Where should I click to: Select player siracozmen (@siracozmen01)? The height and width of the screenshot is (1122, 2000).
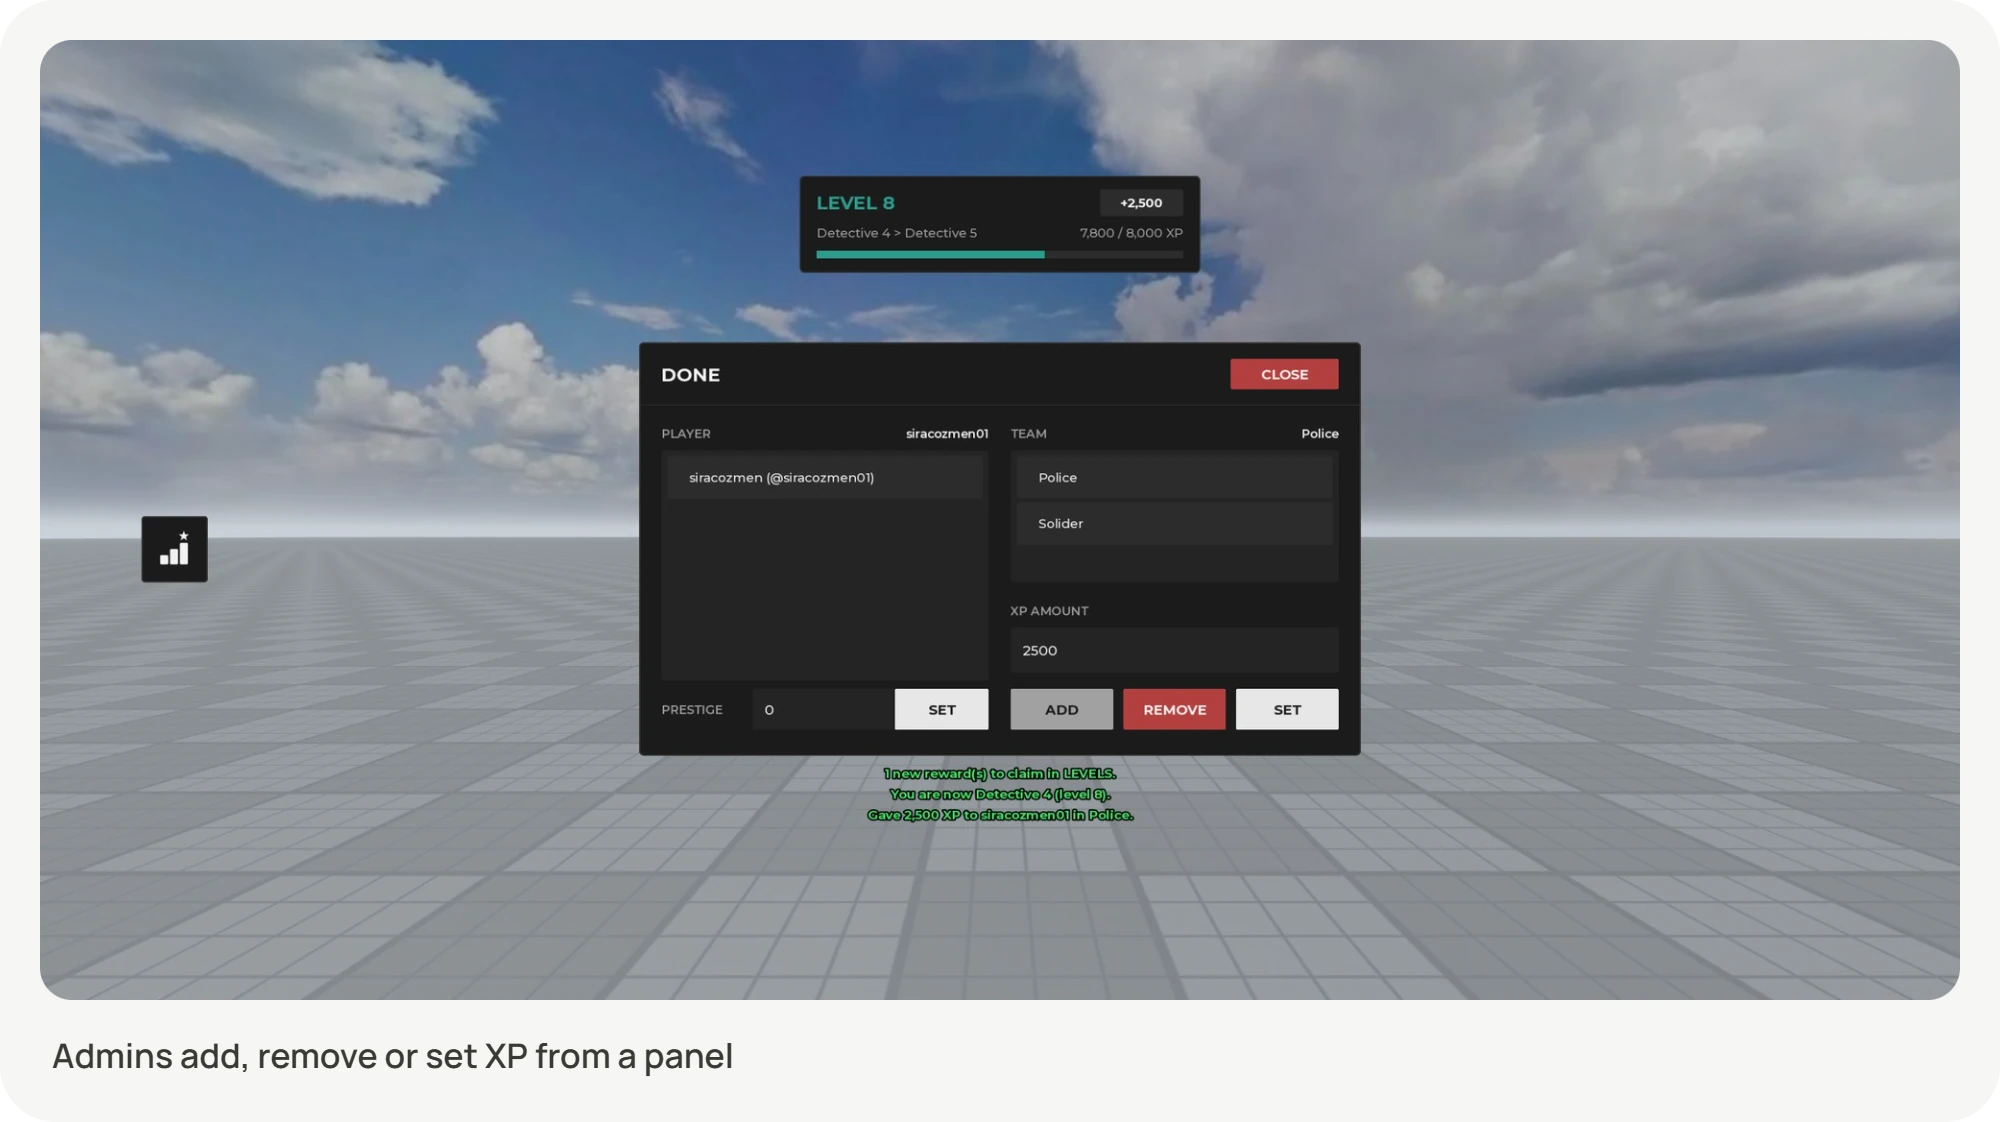(x=825, y=477)
